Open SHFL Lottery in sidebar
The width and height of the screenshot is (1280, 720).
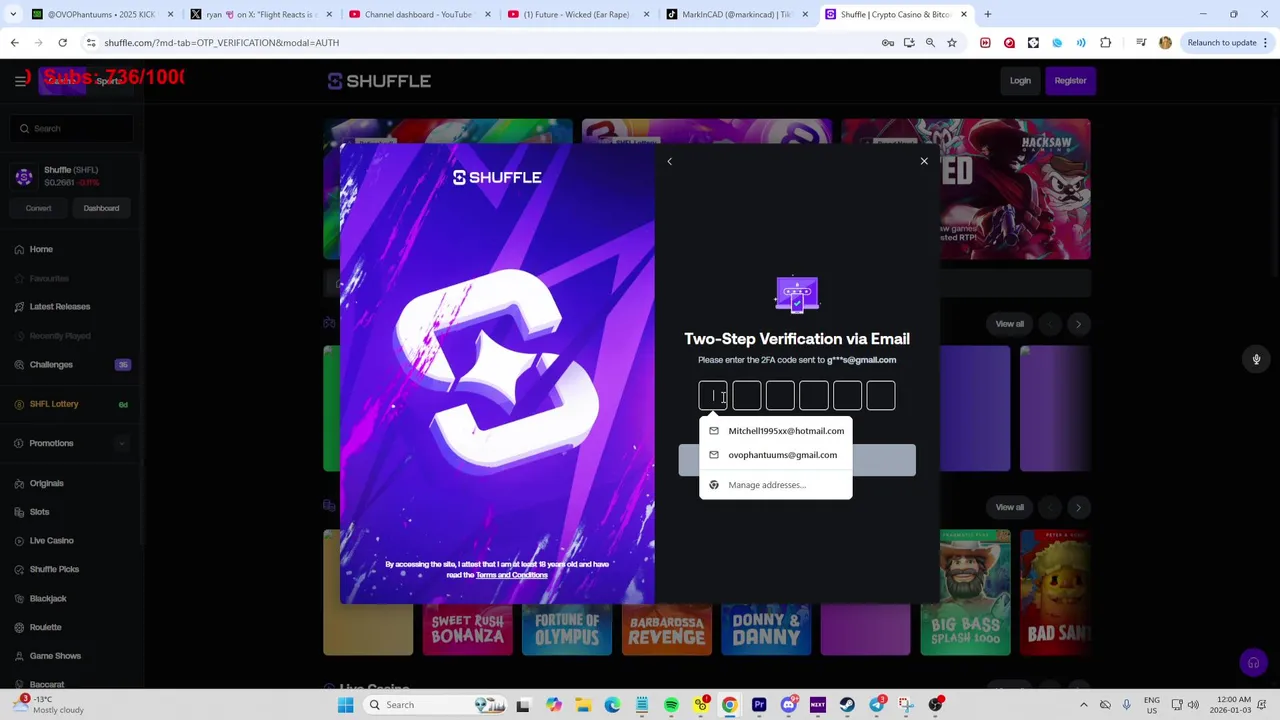(54, 404)
